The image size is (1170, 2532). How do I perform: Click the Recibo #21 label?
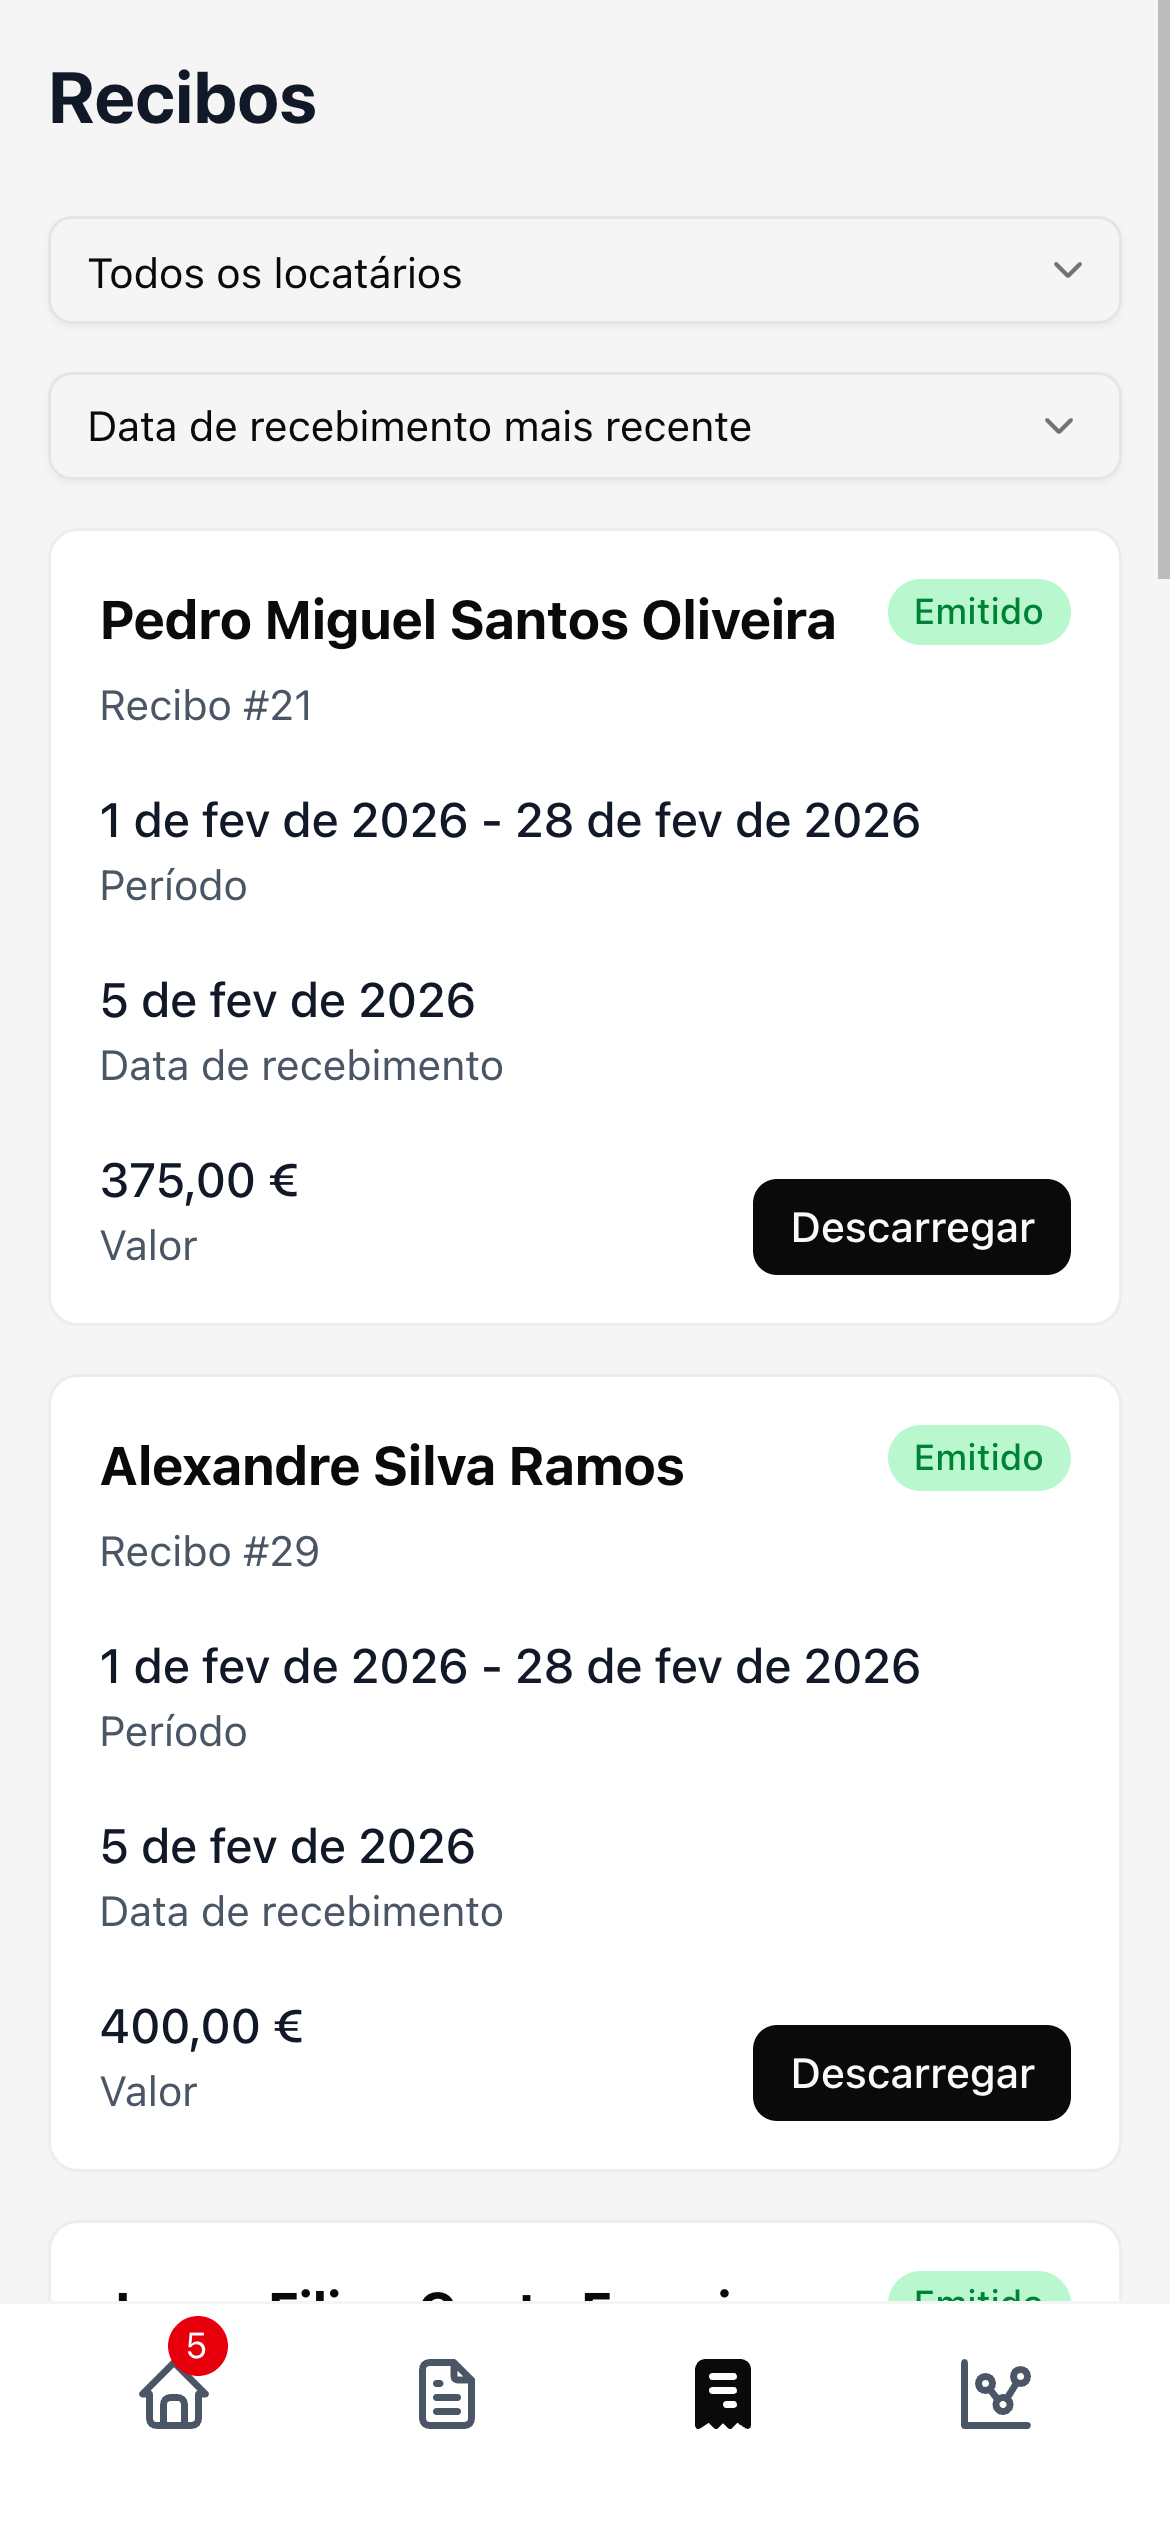coord(207,706)
